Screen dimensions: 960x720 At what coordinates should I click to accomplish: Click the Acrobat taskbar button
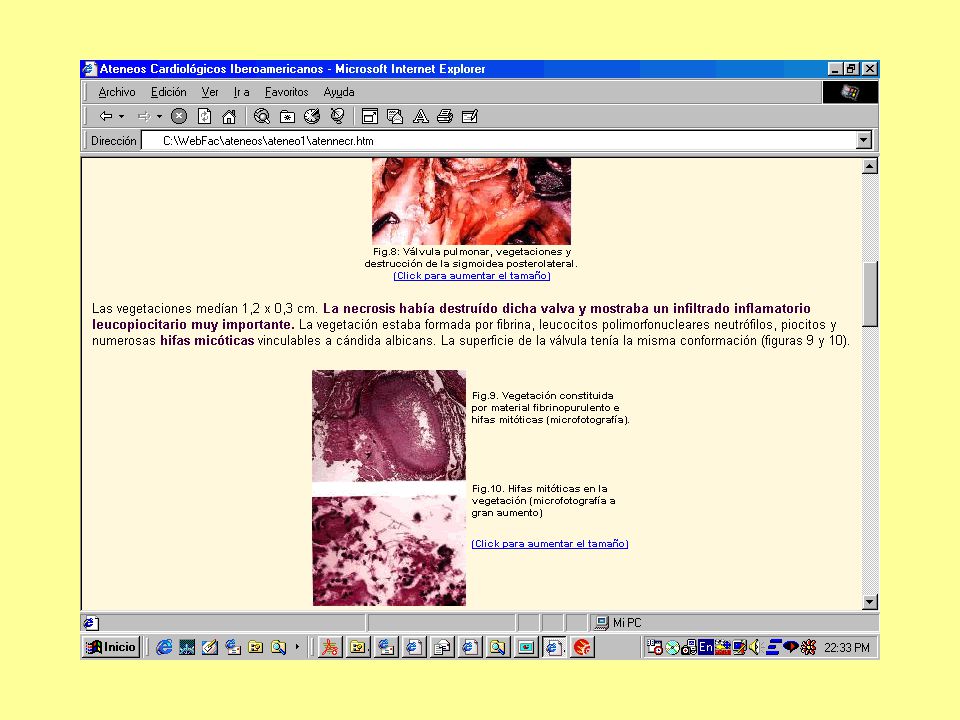(x=329, y=647)
